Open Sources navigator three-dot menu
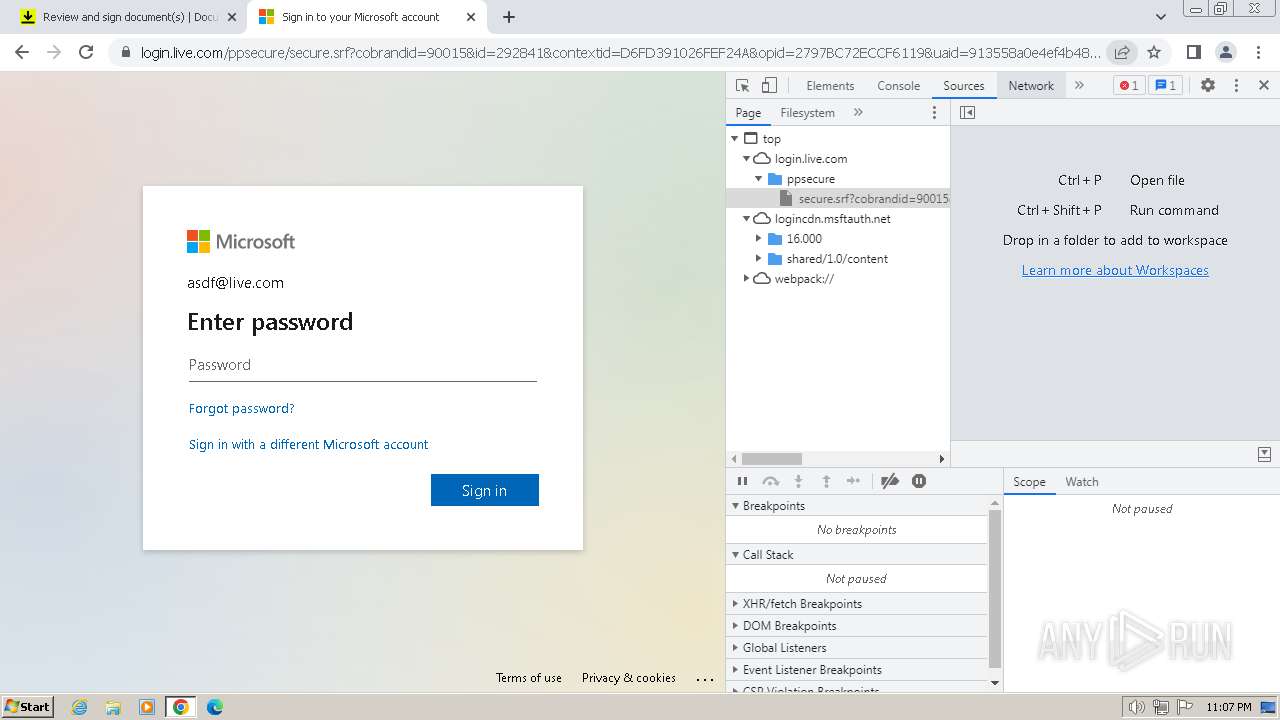The width and height of the screenshot is (1280, 720). [x=935, y=113]
